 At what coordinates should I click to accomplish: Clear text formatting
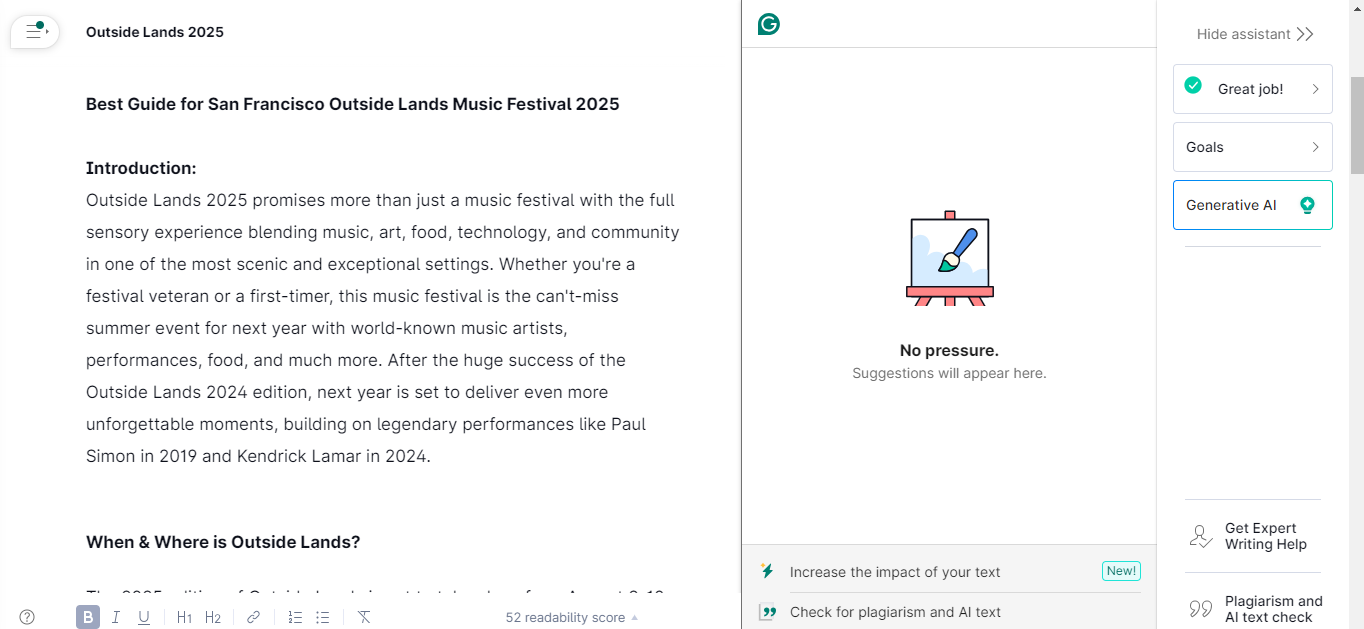(x=364, y=617)
